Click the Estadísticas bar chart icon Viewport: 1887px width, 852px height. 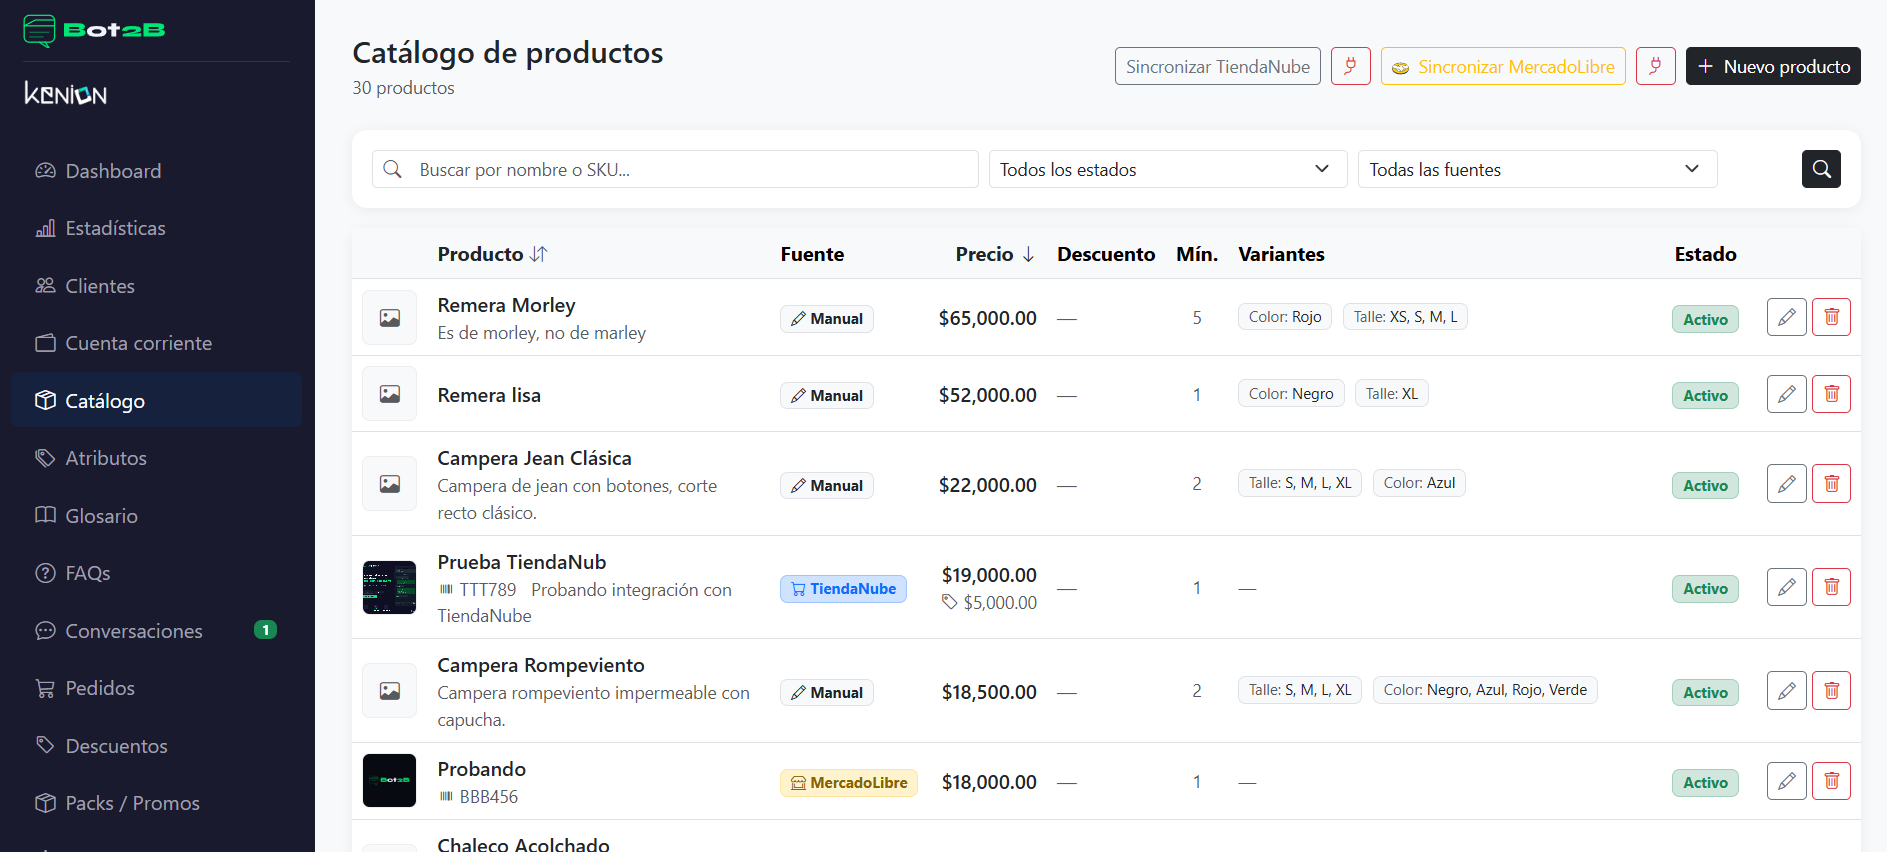coord(45,228)
